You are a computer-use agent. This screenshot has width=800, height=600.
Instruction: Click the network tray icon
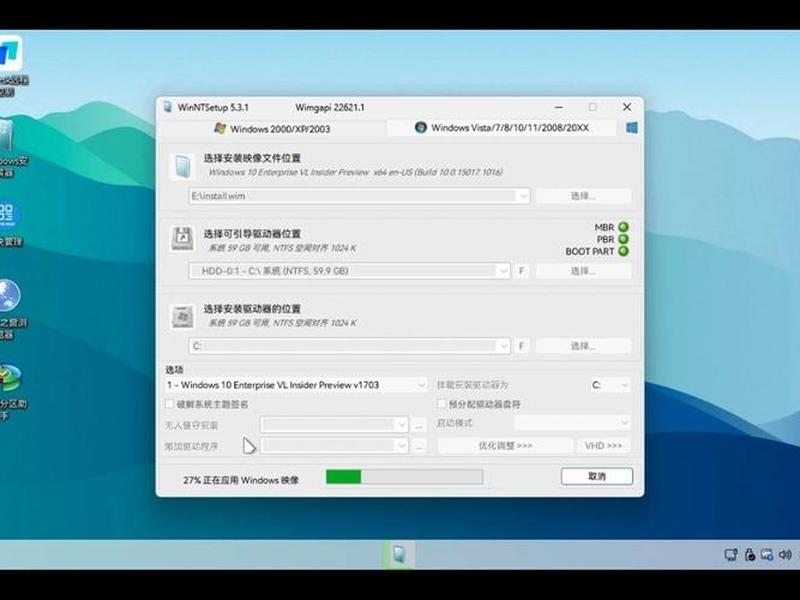[731, 555]
